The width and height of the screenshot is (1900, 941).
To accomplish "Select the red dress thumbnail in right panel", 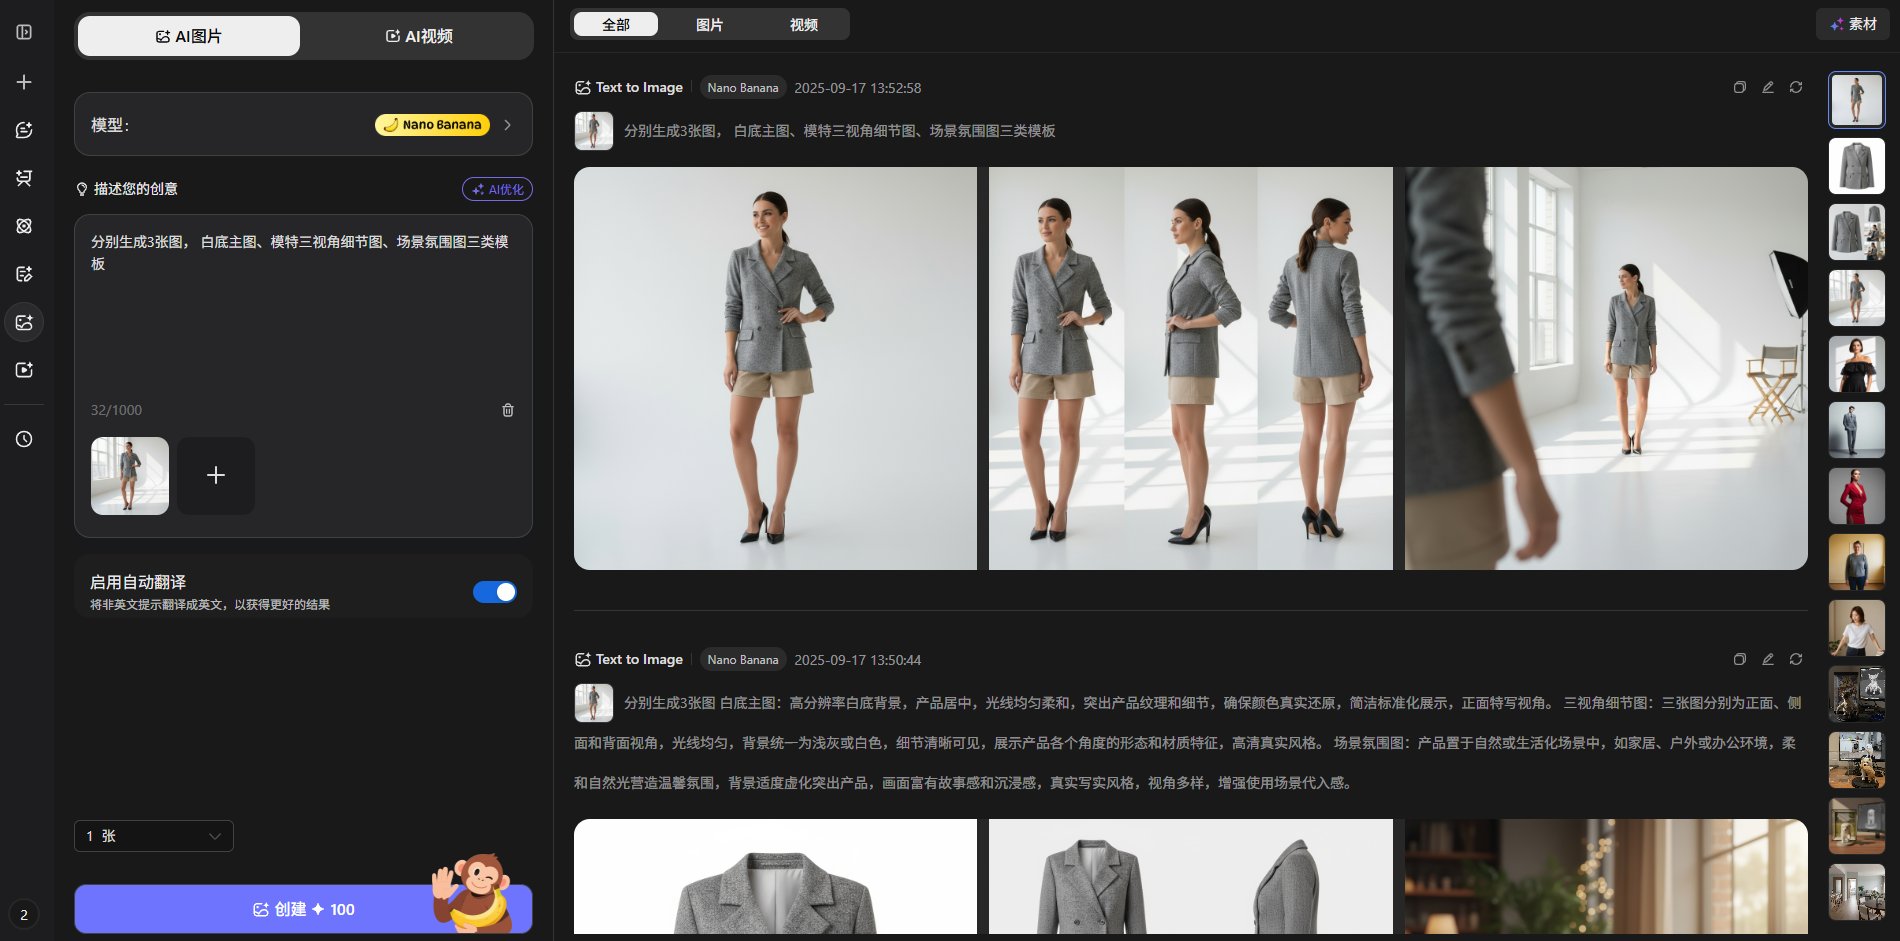I will (x=1857, y=495).
